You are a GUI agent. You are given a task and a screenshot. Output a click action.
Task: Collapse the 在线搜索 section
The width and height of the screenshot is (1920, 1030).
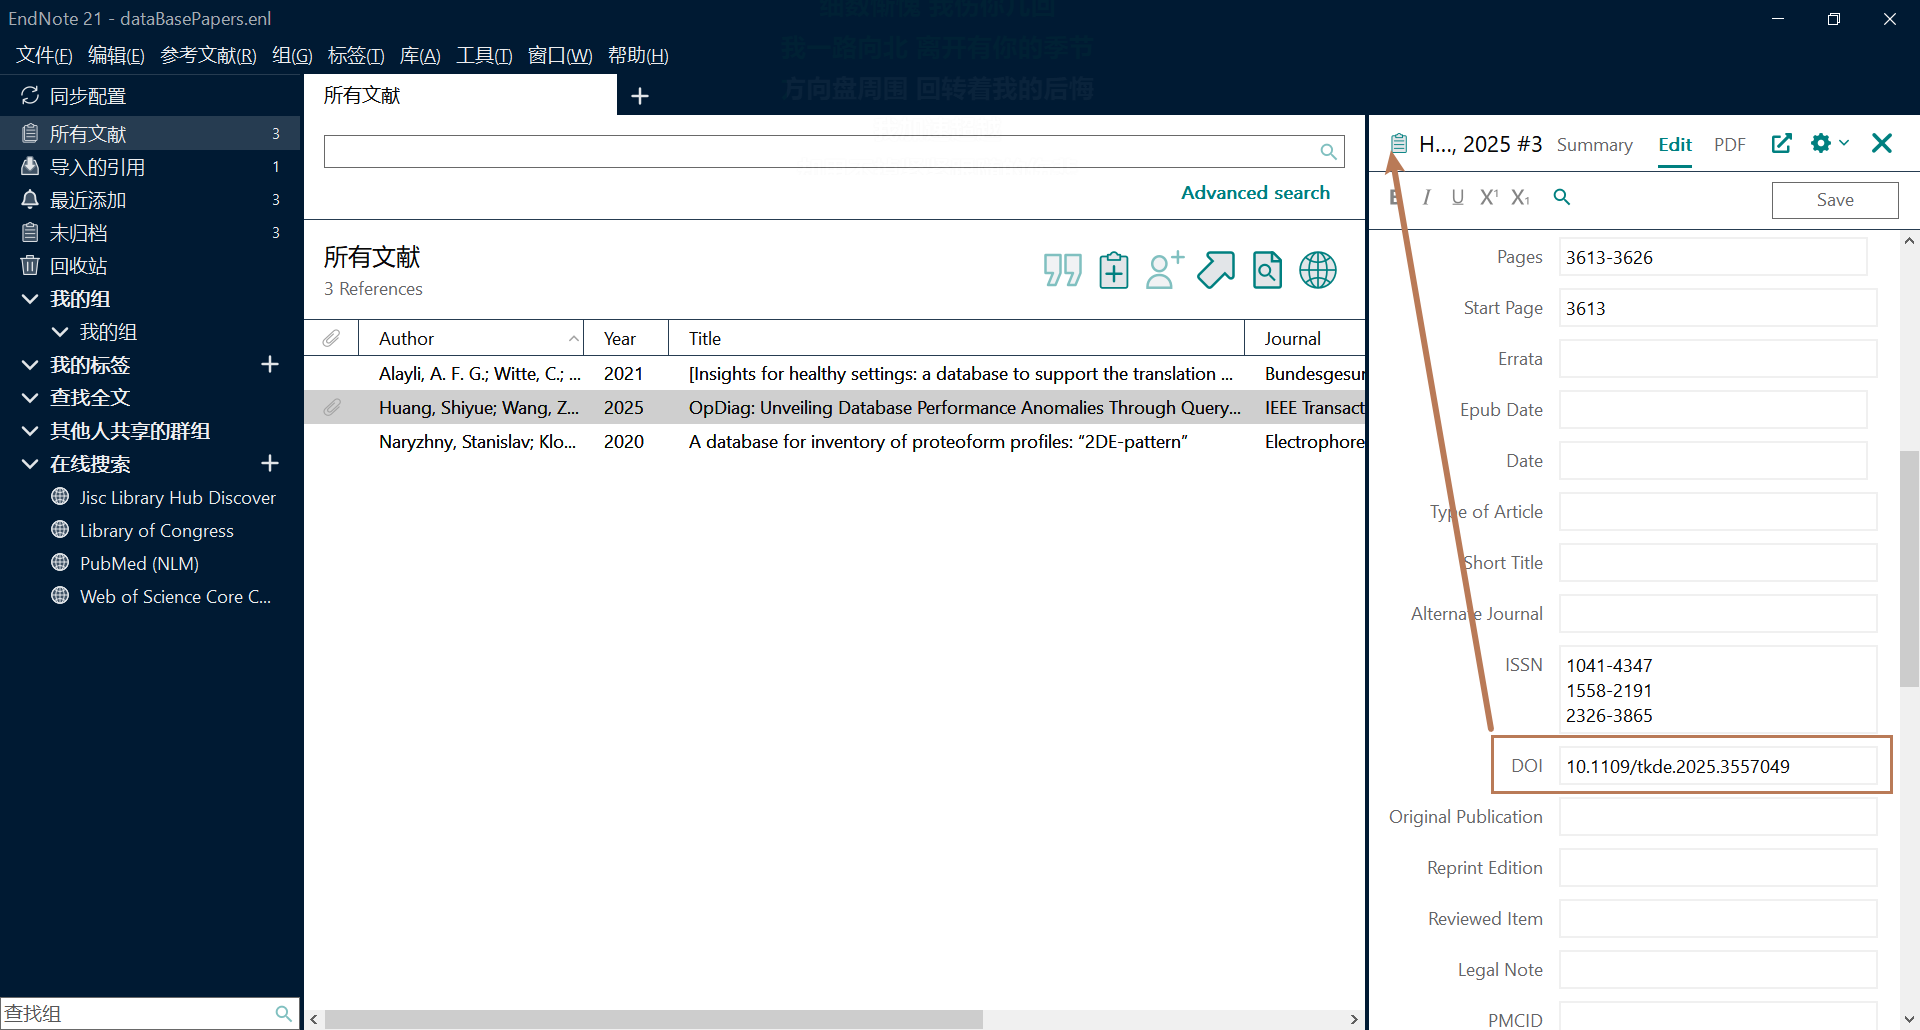pyautogui.click(x=30, y=463)
